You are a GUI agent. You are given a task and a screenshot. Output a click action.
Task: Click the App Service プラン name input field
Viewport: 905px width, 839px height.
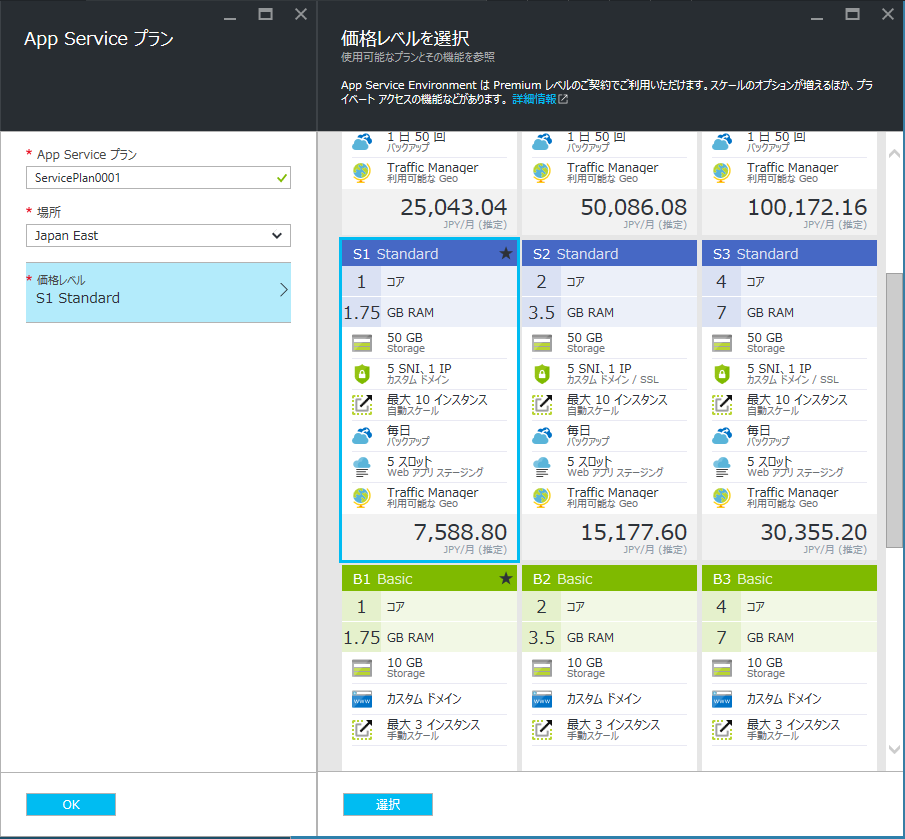click(158, 178)
